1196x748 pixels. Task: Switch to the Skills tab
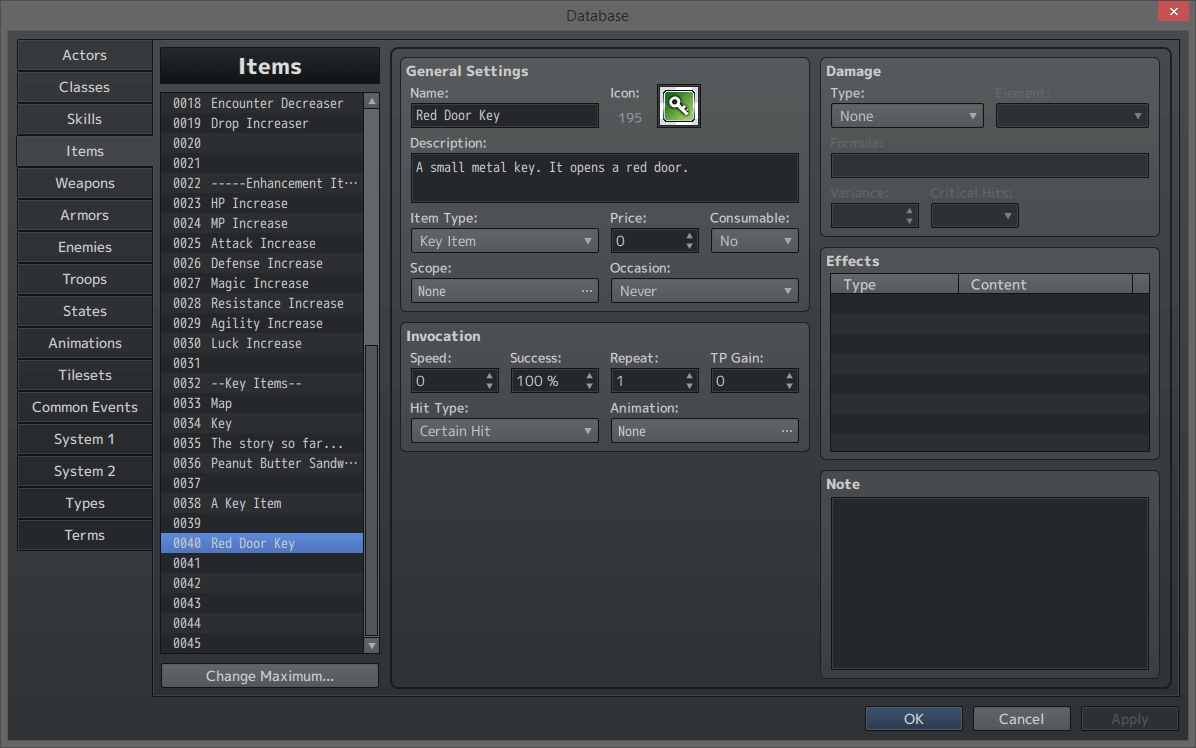point(85,119)
